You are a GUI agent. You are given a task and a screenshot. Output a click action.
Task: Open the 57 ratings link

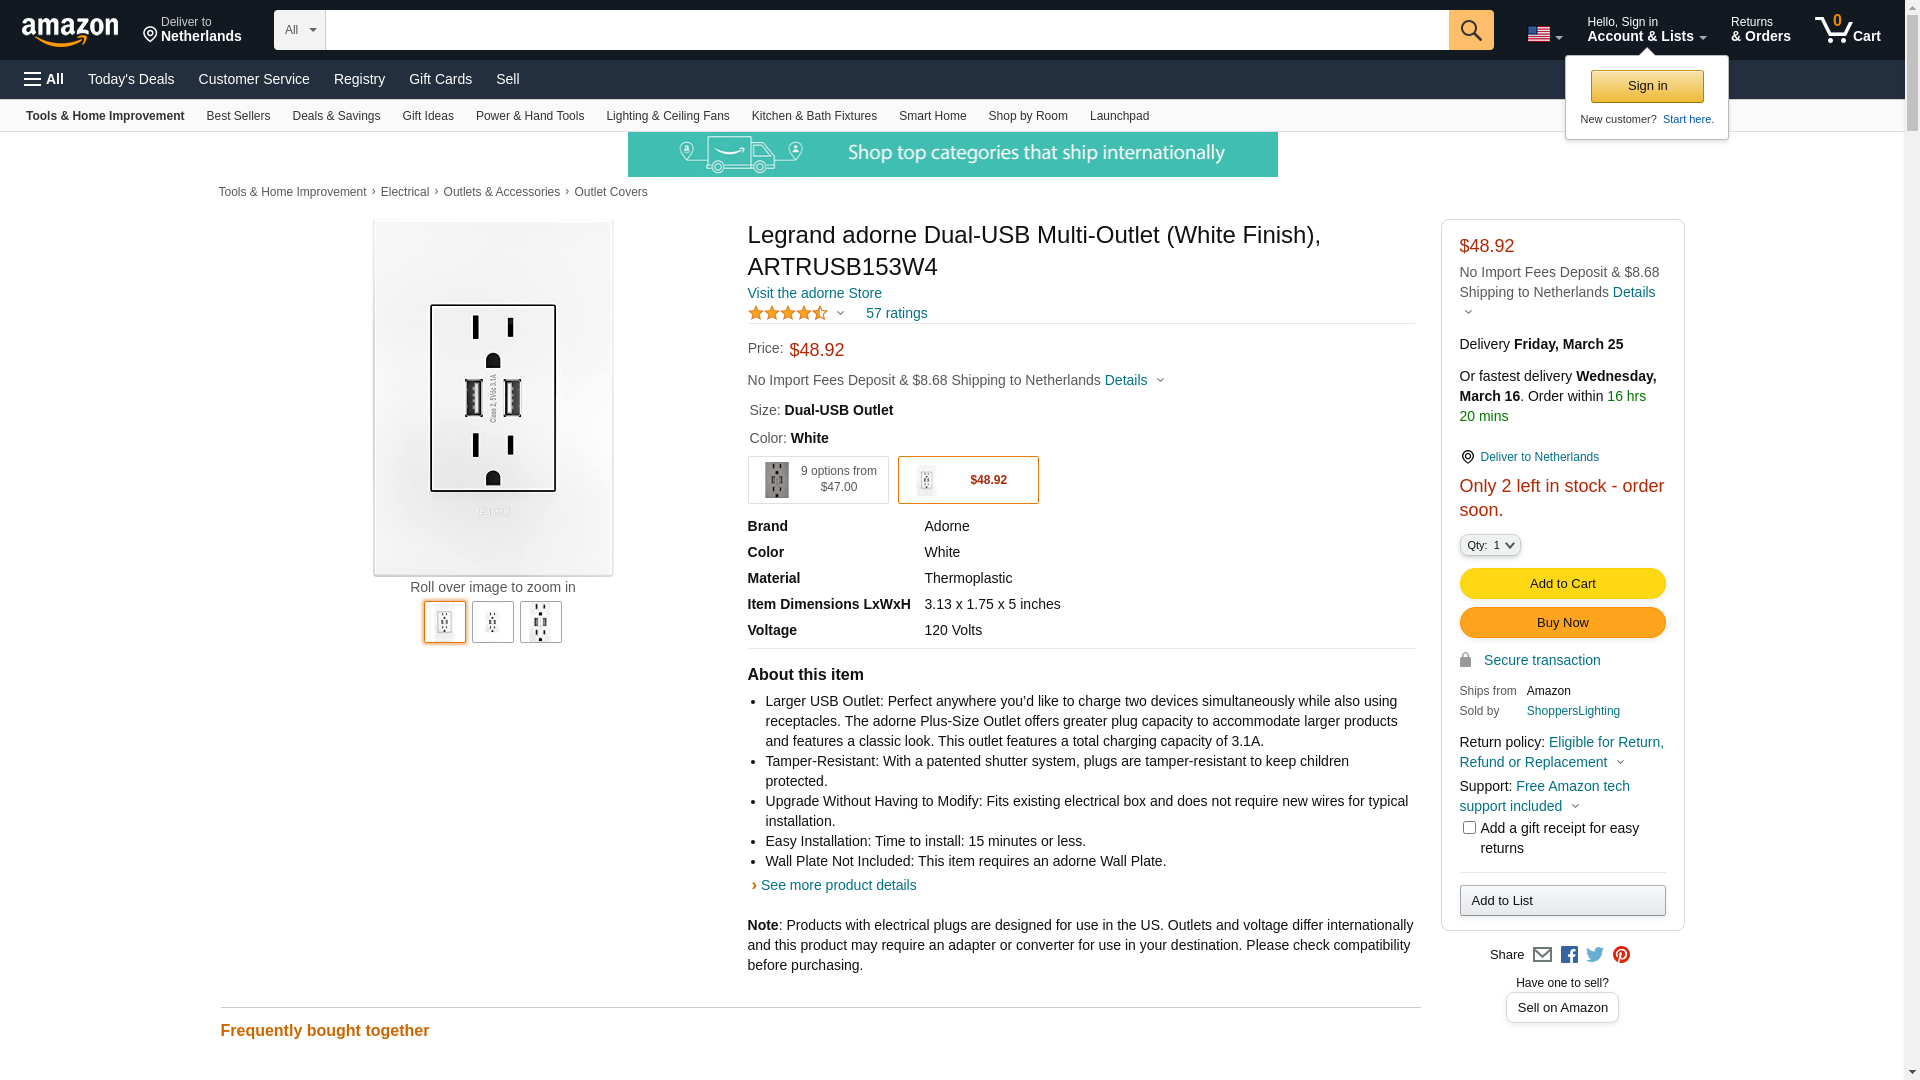[x=896, y=313]
